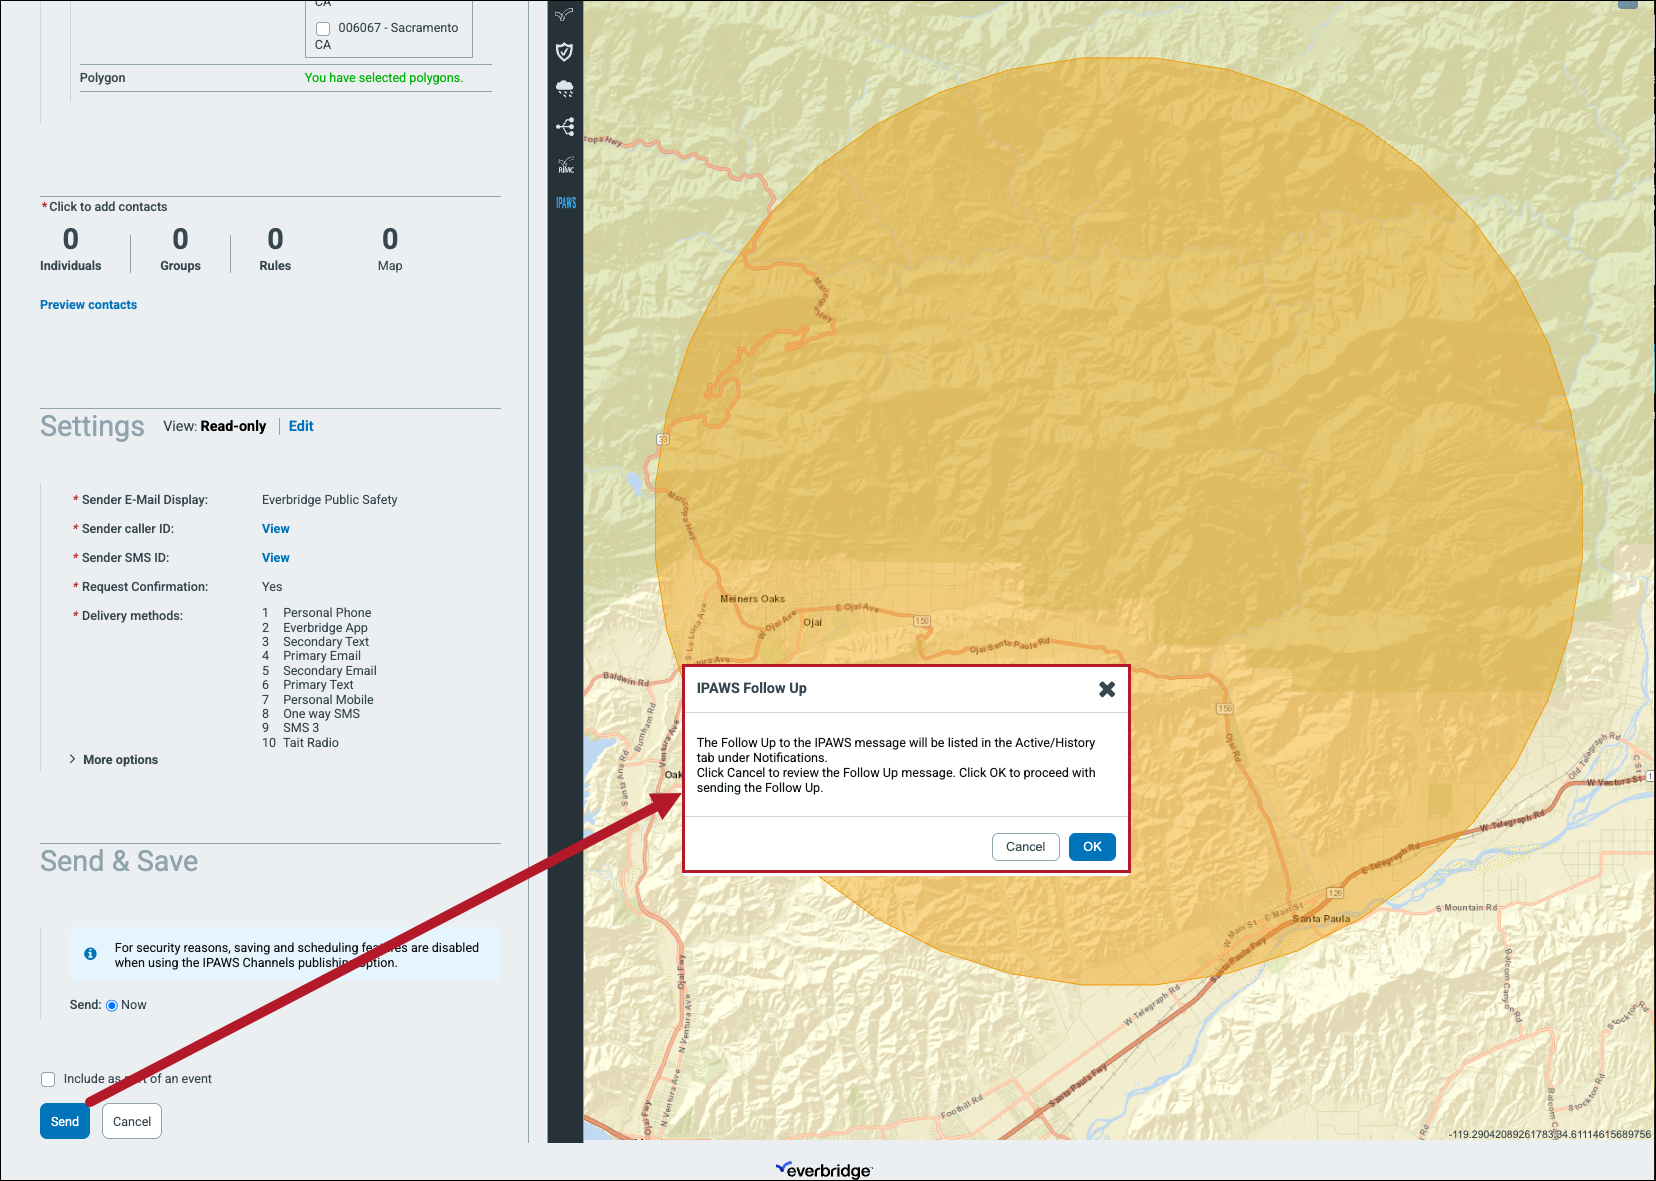The height and width of the screenshot is (1181, 1656).
Task: Open the shield checkmark safety layer
Action: pyautogui.click(x=565, y=52)
